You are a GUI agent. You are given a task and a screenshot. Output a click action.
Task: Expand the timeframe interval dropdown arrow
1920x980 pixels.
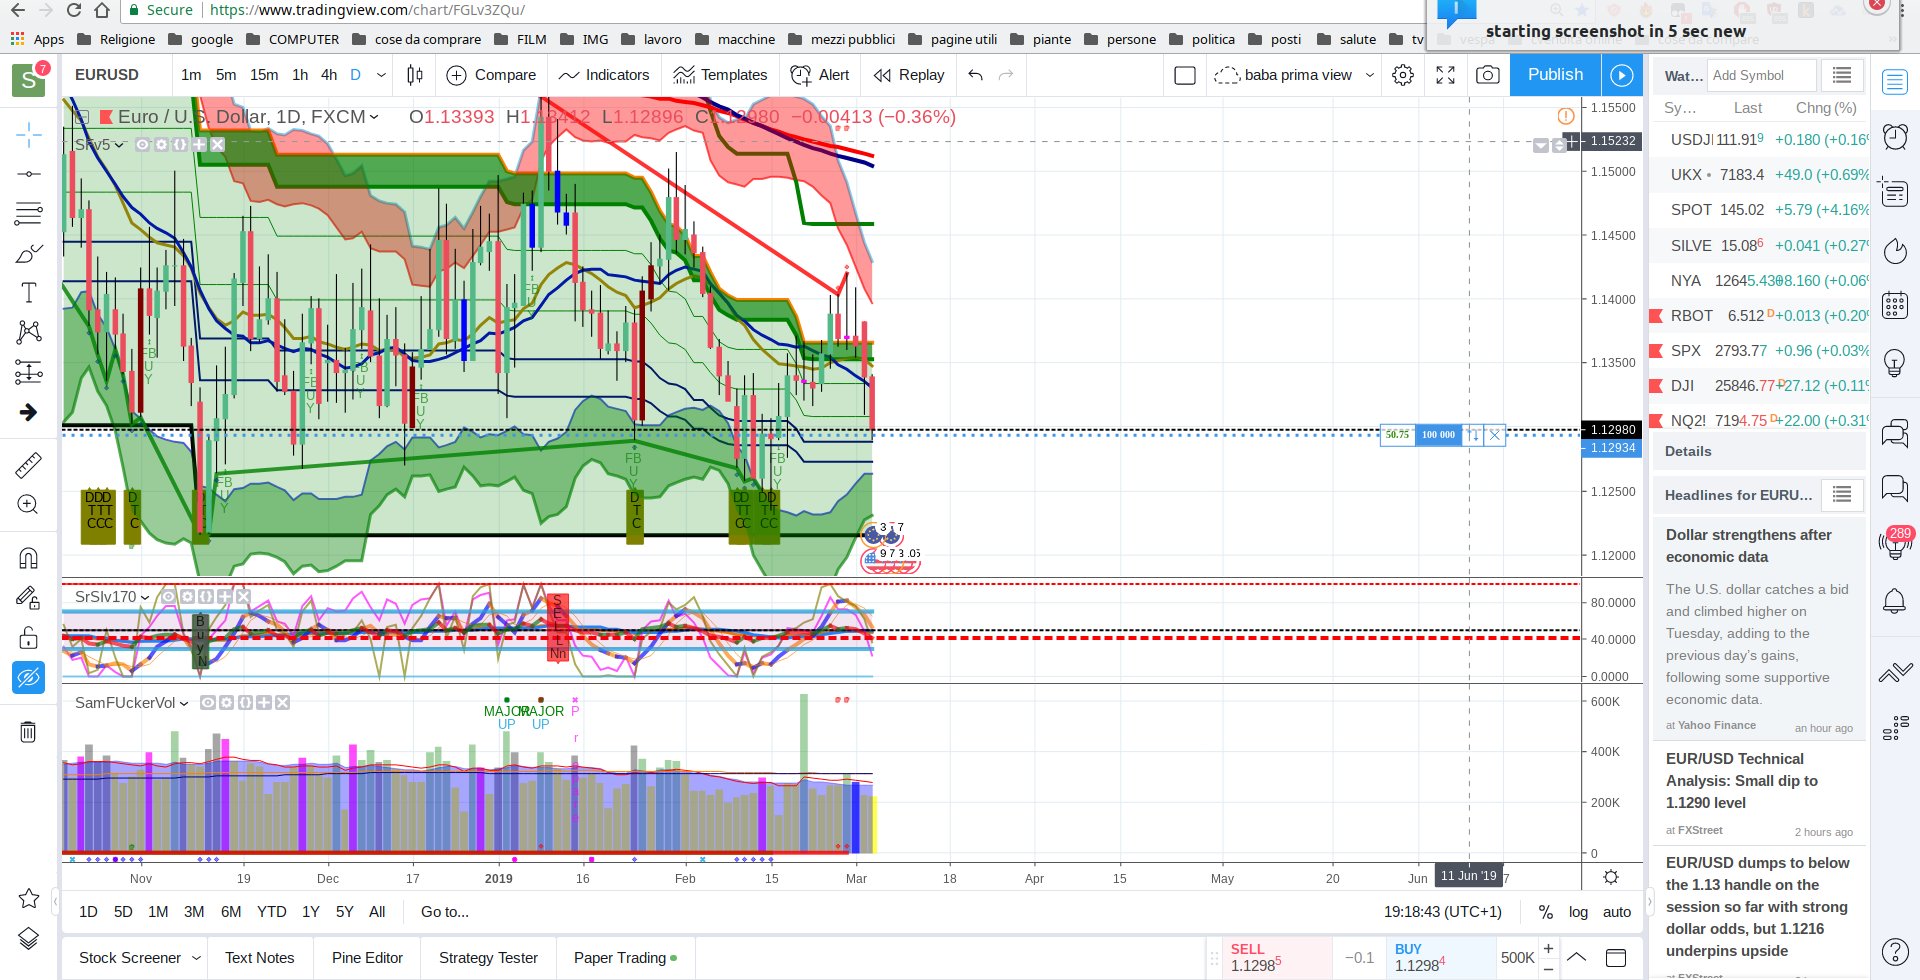click(381, 75)
